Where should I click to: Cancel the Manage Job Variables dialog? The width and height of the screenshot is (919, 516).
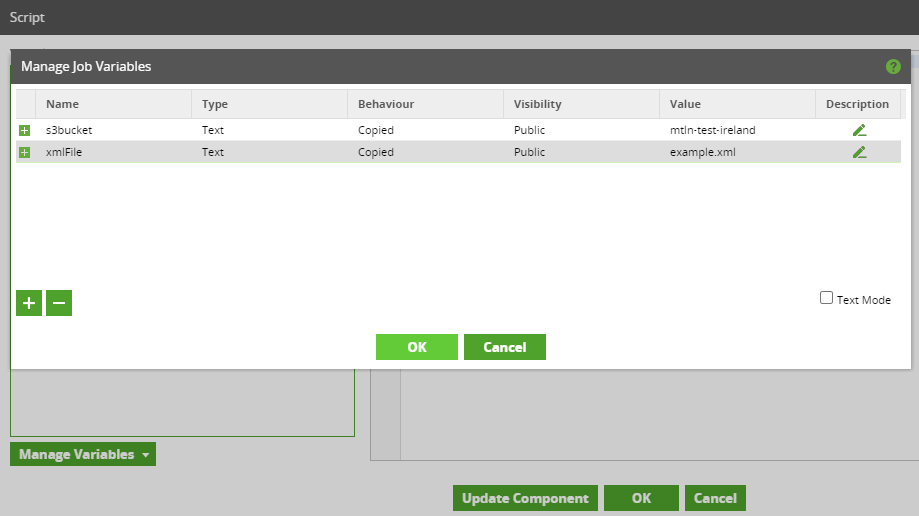(505, 347)
